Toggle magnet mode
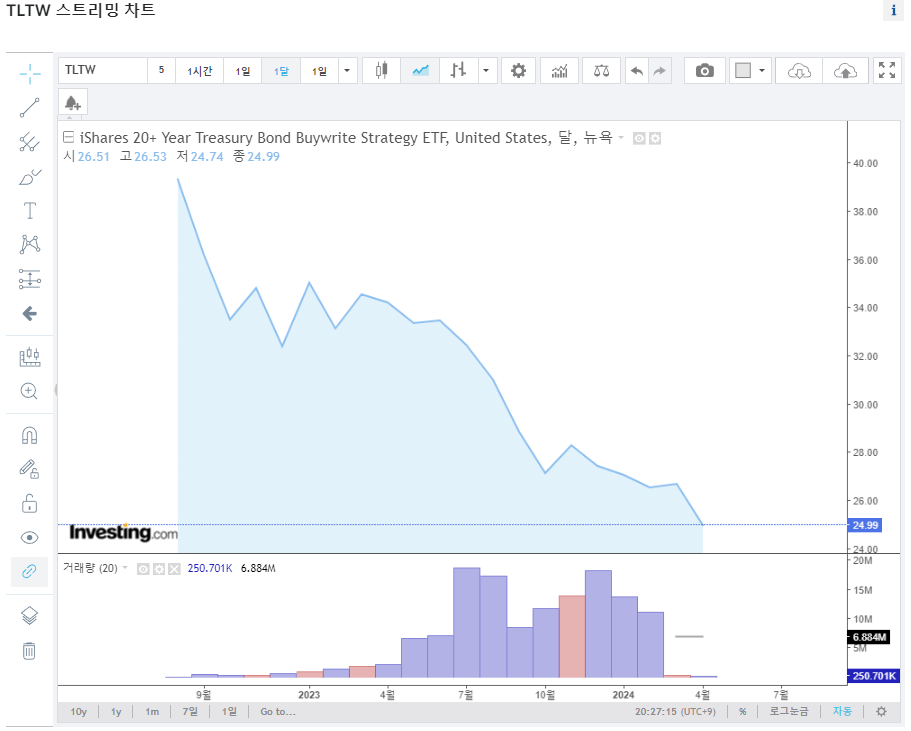This screenshot has width=911, height=731. (30, 435)
